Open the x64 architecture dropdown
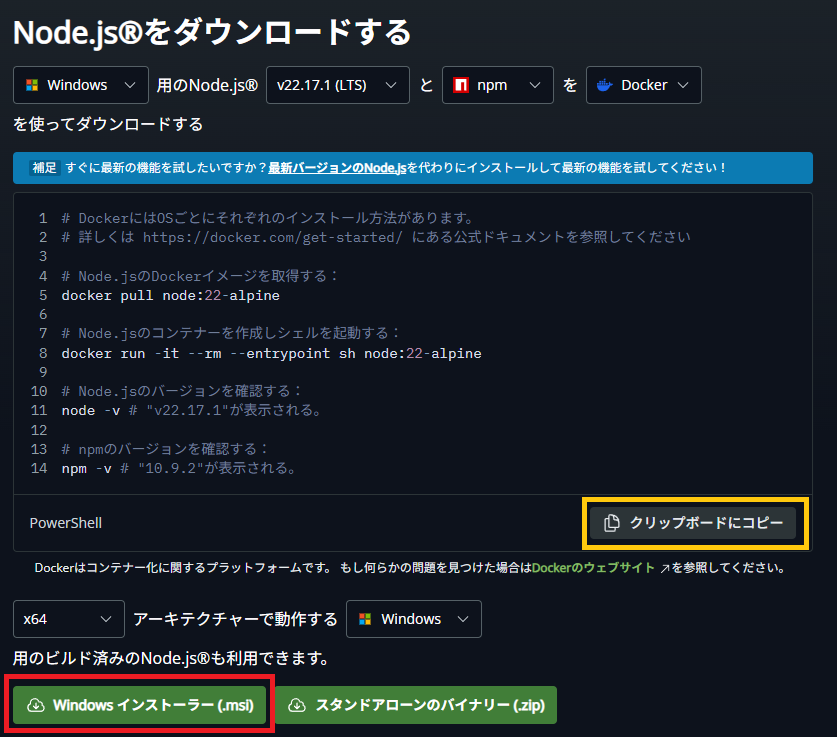 tap(69, 619)
